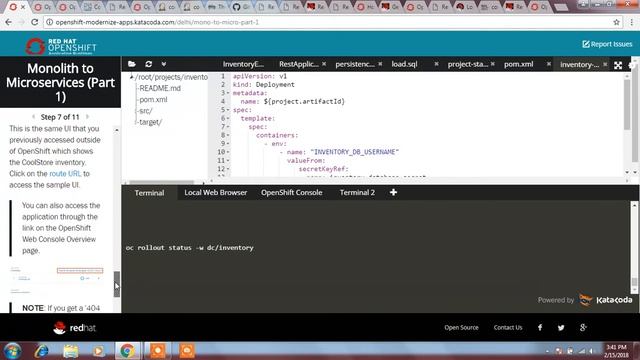Close the RestApplic... tab
Viewport: 640px width, 360px height.
point(324,64)
